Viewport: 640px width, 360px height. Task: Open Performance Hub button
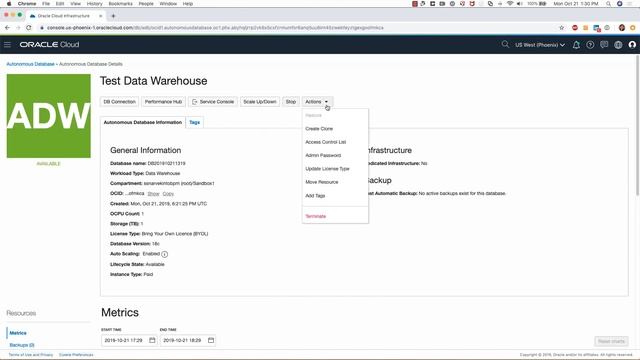coord(163,102)
